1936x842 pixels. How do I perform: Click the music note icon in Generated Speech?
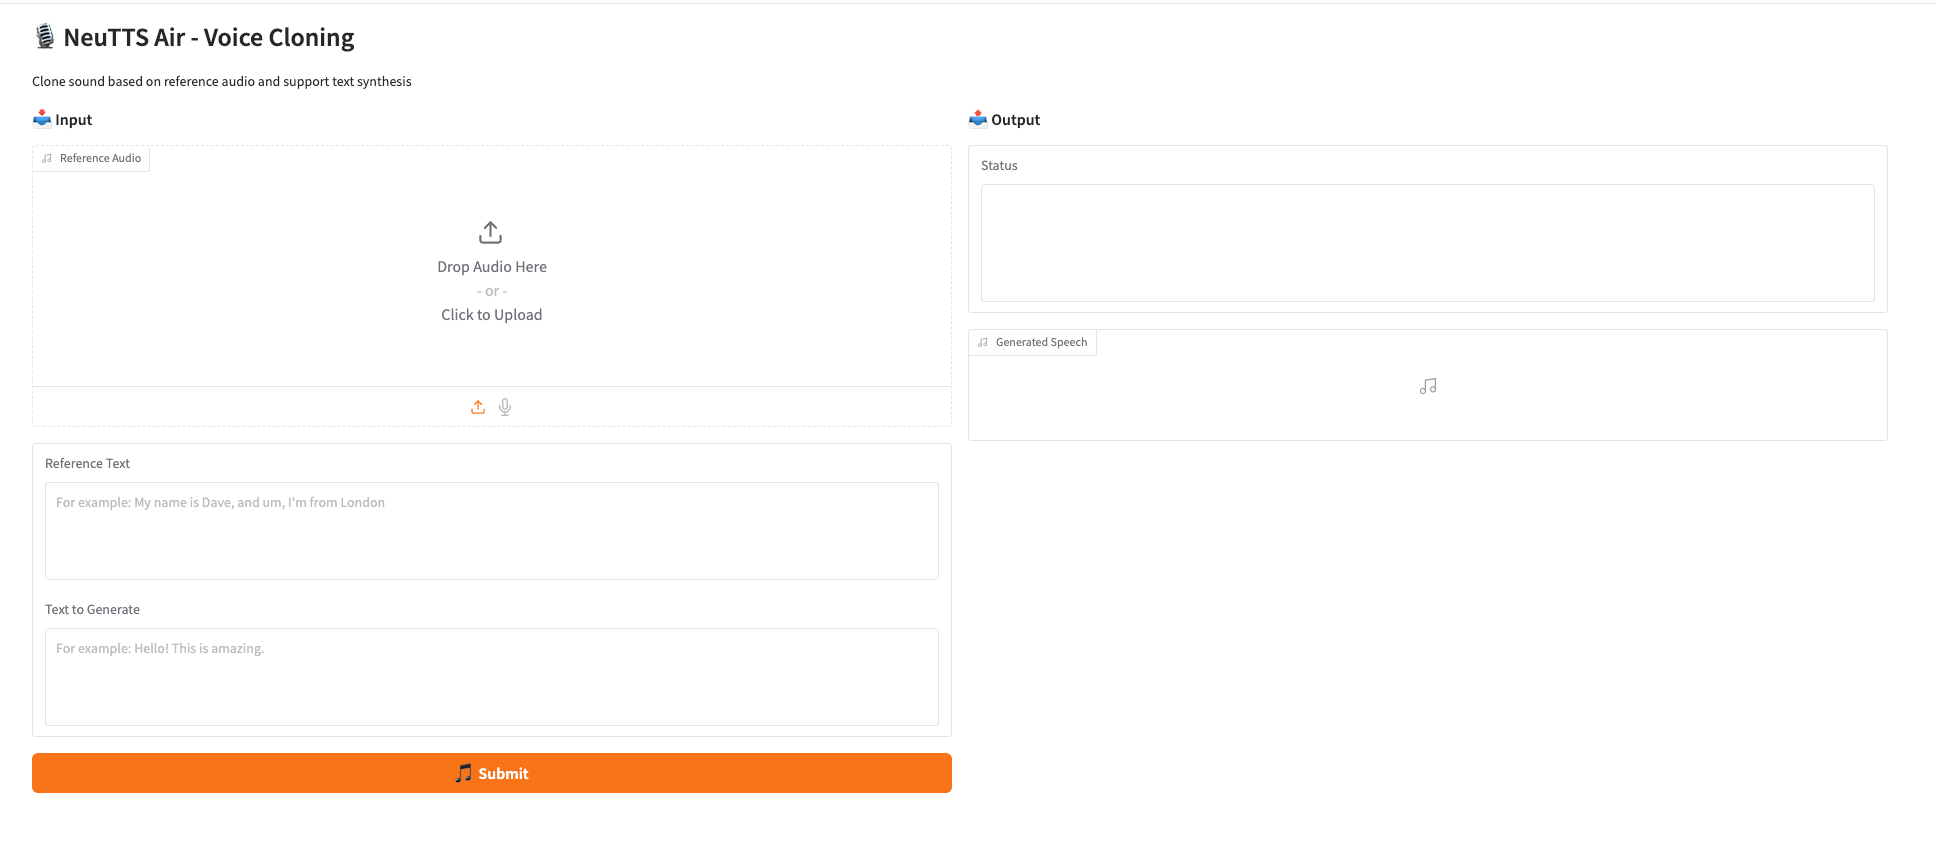(1428, 386)
